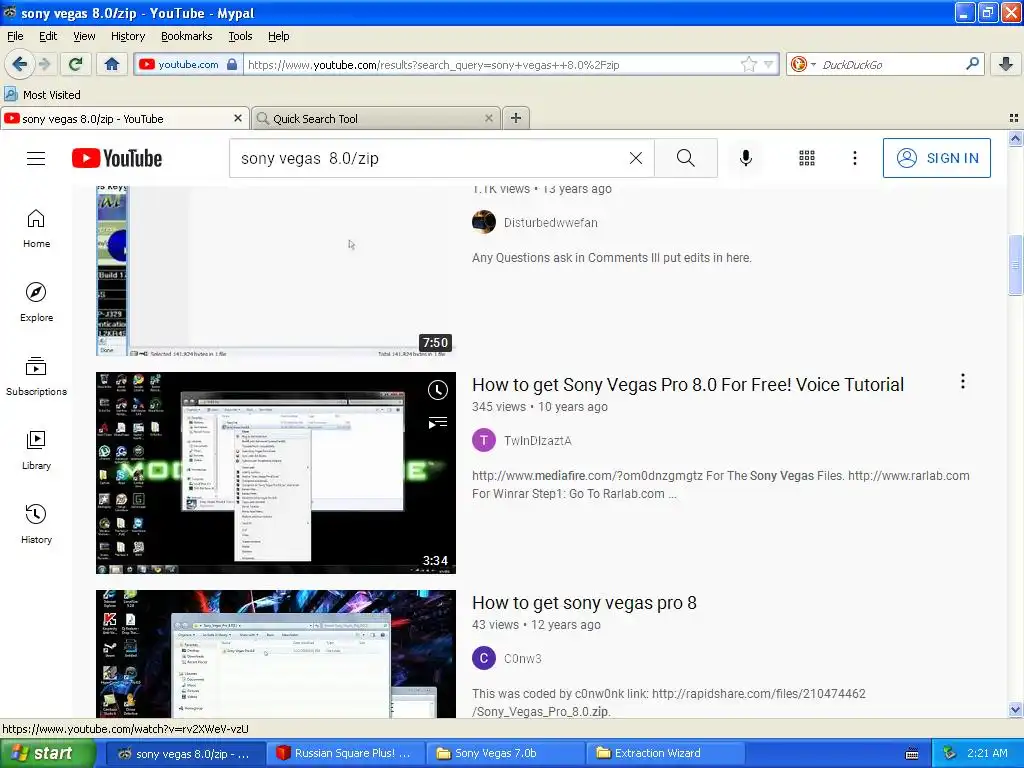Screen dimensions: 1024x768
Task: Open the Voice Tutorial video thumbnail
Action: [276, 473]
